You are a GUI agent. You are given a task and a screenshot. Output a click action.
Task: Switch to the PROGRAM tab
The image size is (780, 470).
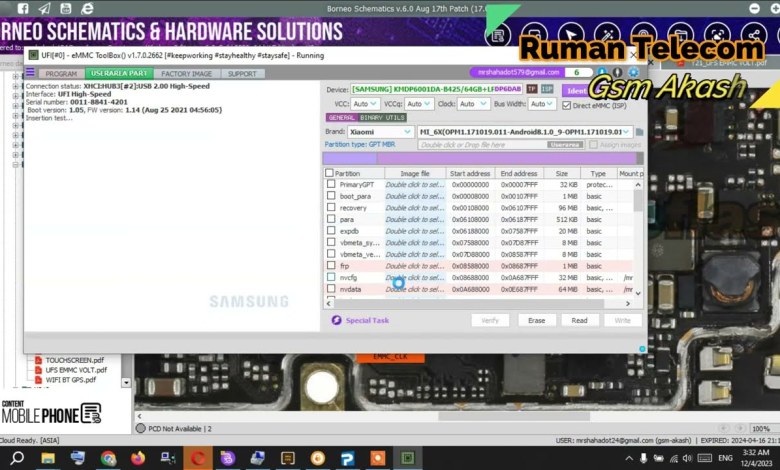(x=61, y=74)
